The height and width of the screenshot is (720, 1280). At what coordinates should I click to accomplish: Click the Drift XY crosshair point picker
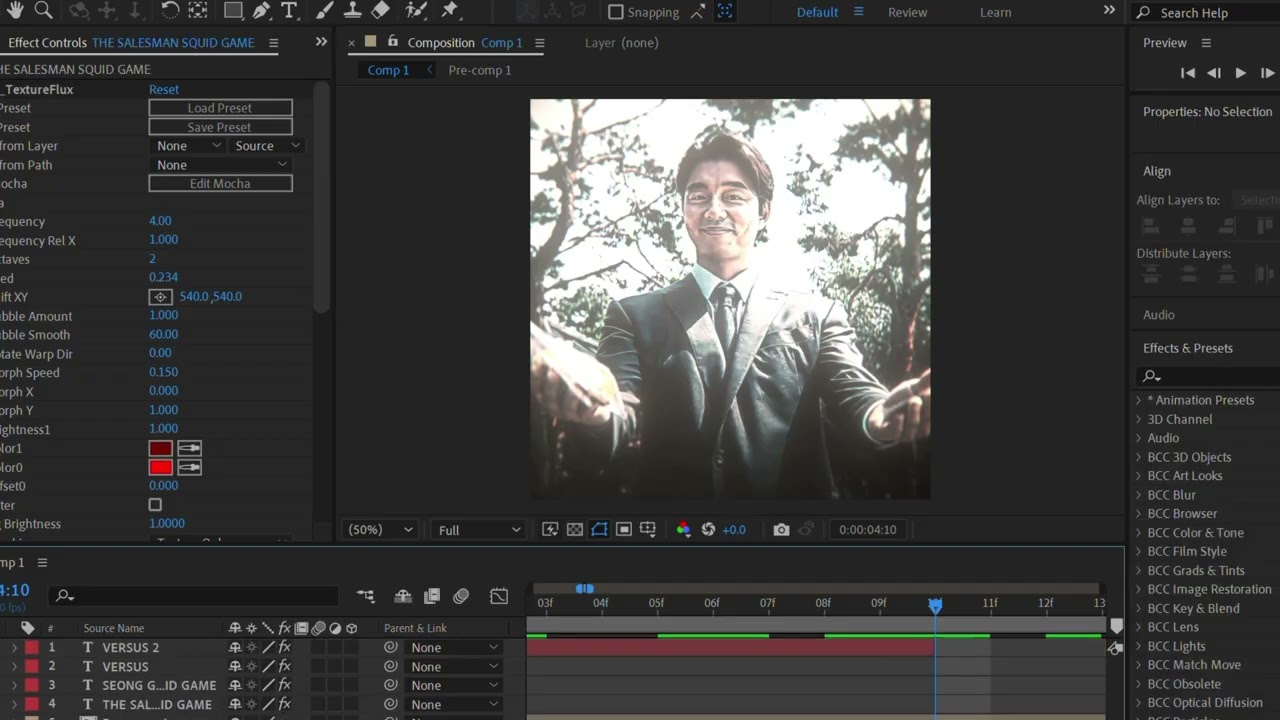point(160,297)
